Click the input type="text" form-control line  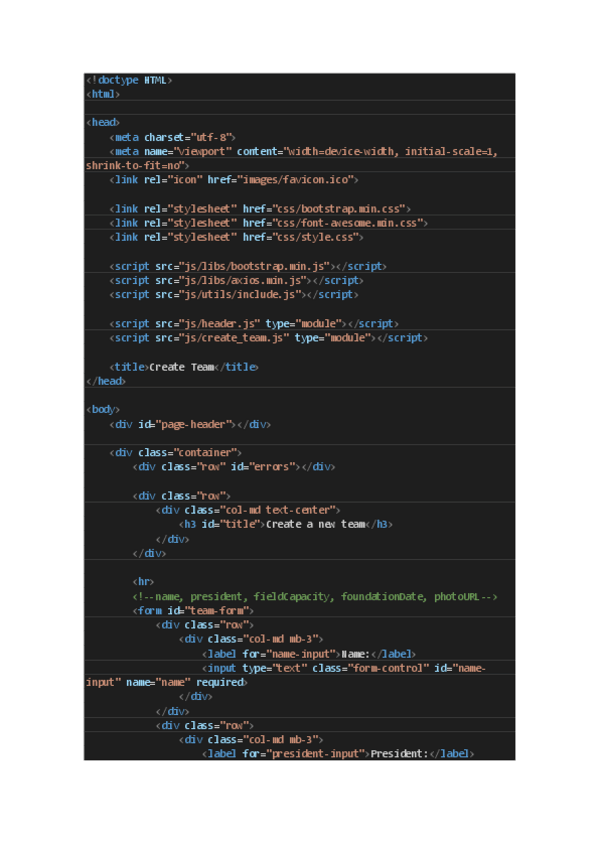point(344,667)
